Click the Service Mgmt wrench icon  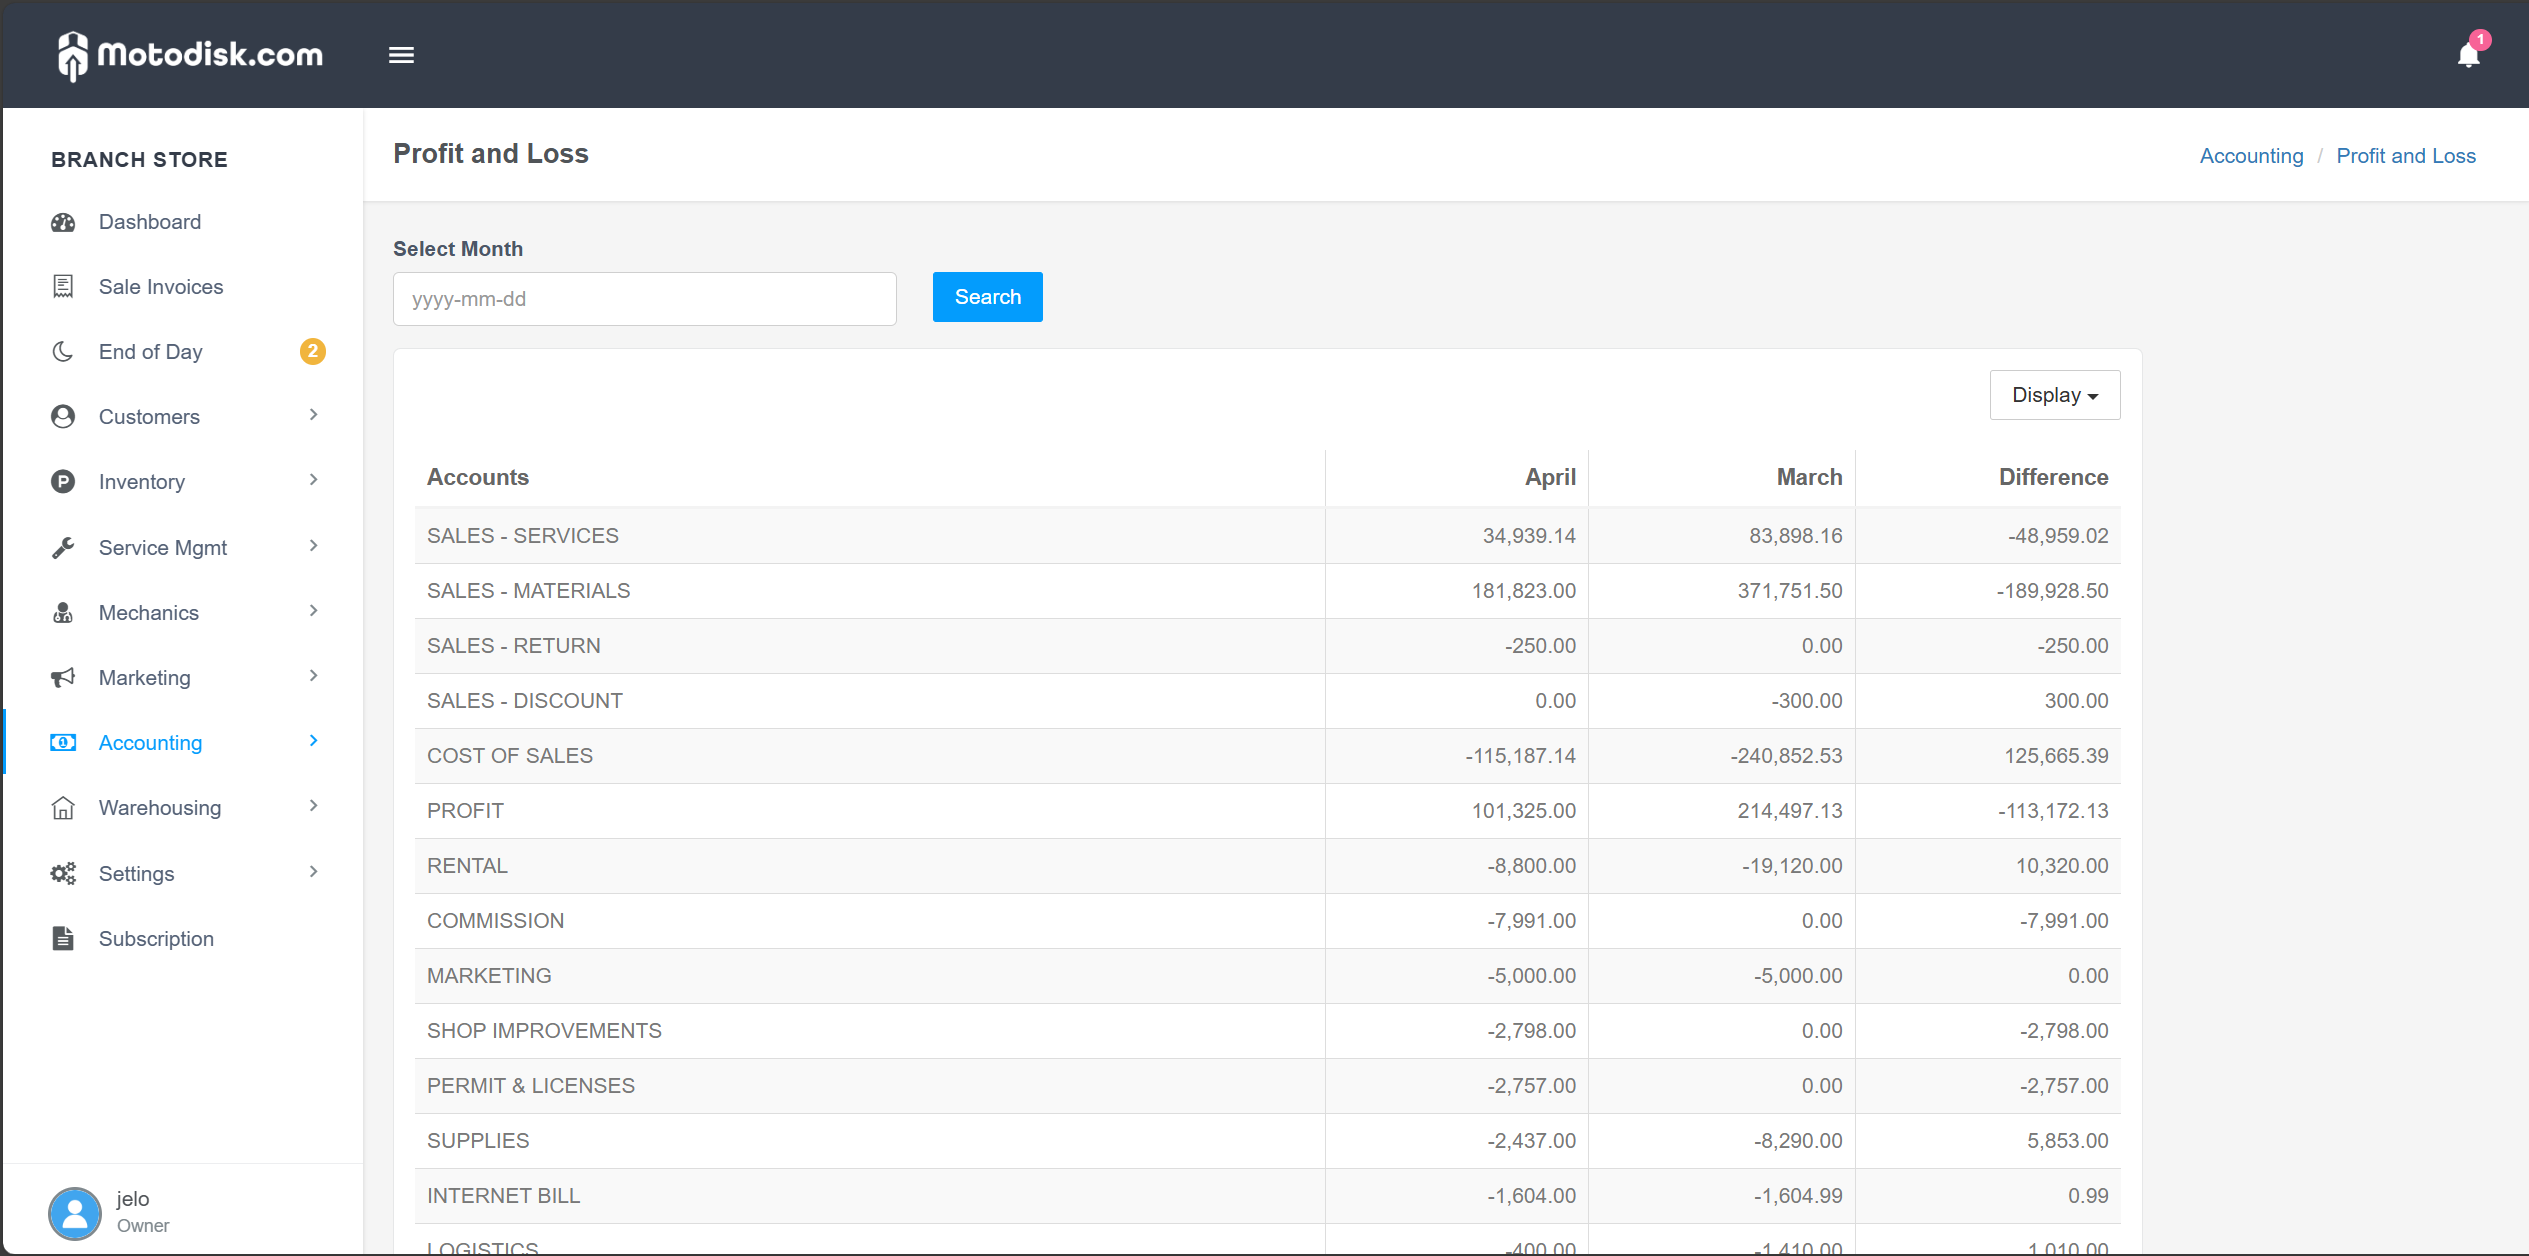63,548
